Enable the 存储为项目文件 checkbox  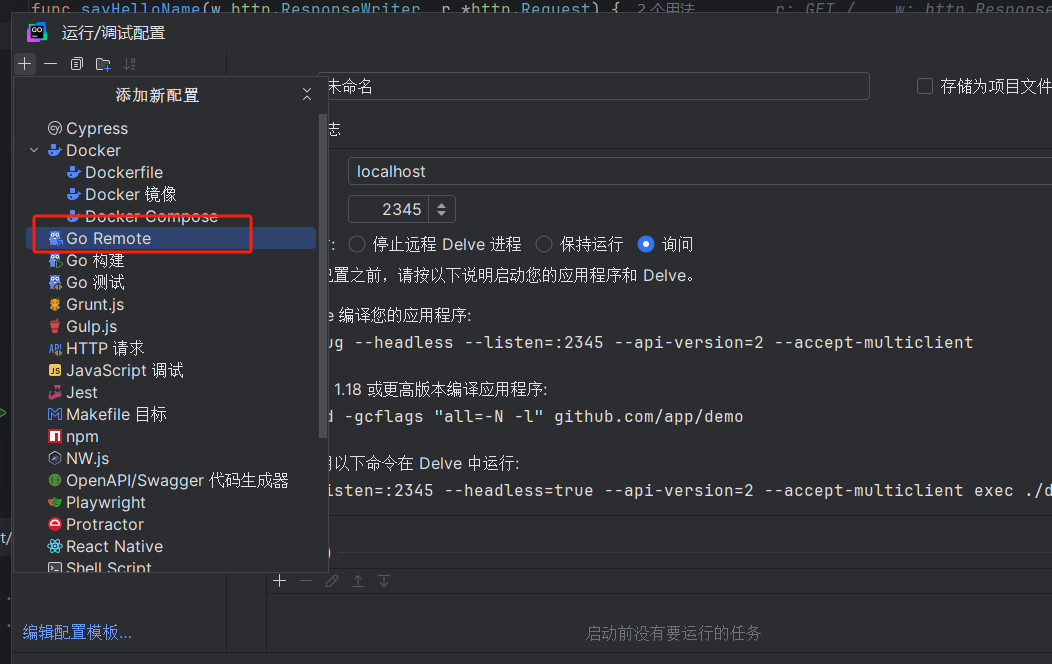(925, 87)
